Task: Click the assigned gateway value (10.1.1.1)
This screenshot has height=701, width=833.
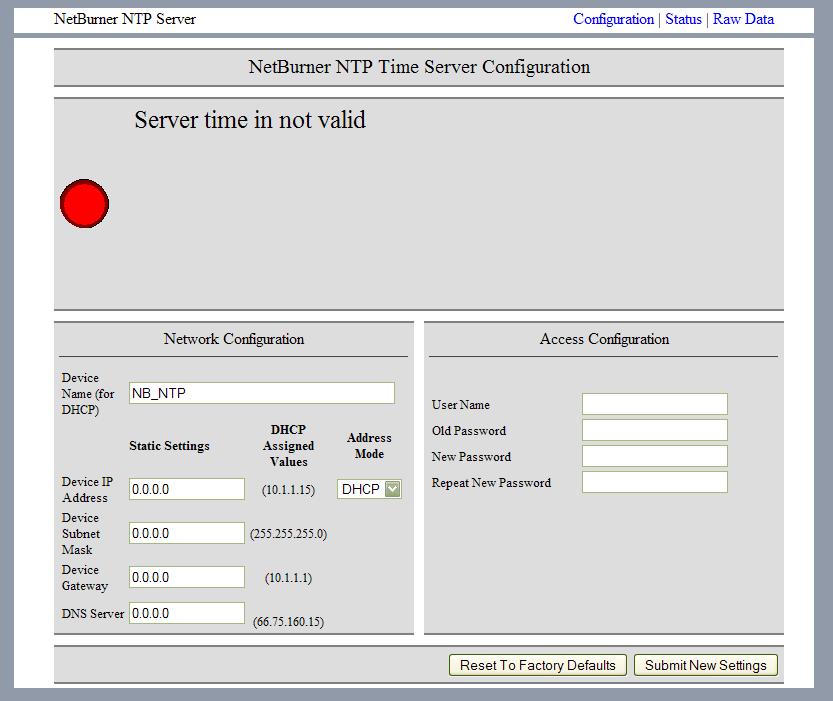Action: point(288,578)
